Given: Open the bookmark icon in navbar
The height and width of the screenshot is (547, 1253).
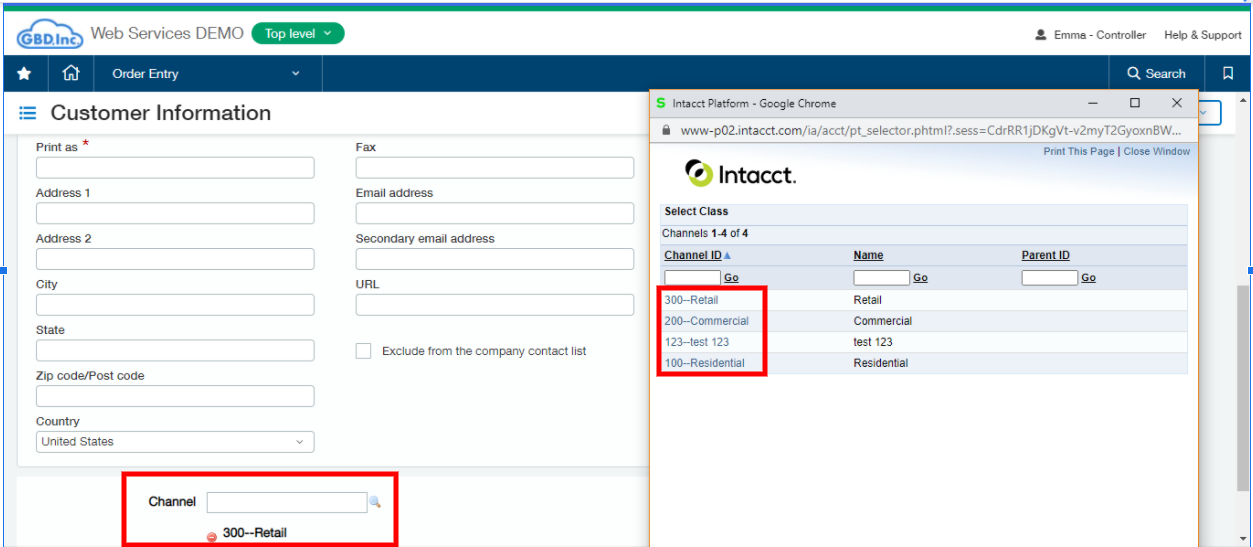Looking at the screenshot, I should coord(1228,73).
